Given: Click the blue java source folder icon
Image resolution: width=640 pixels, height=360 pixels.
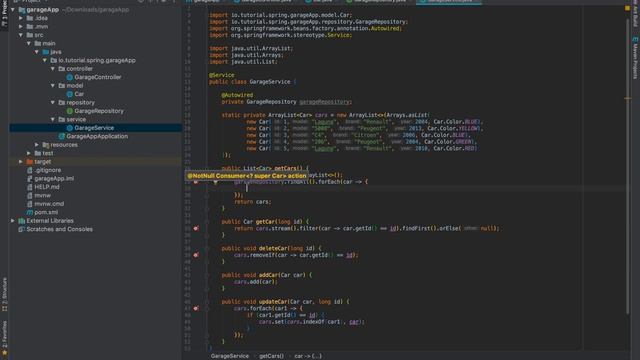Looking at the screenshot, I should point(46,52).
